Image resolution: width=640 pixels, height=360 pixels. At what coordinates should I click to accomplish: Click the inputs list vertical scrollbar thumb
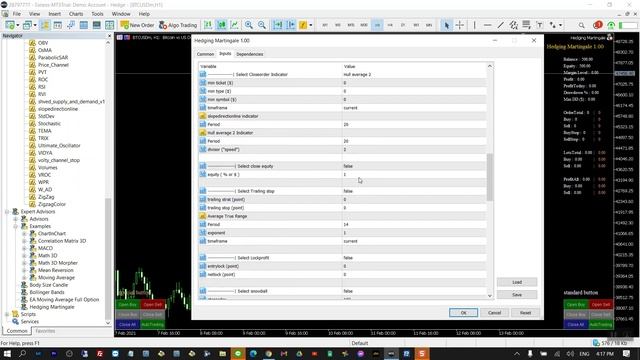490,177
